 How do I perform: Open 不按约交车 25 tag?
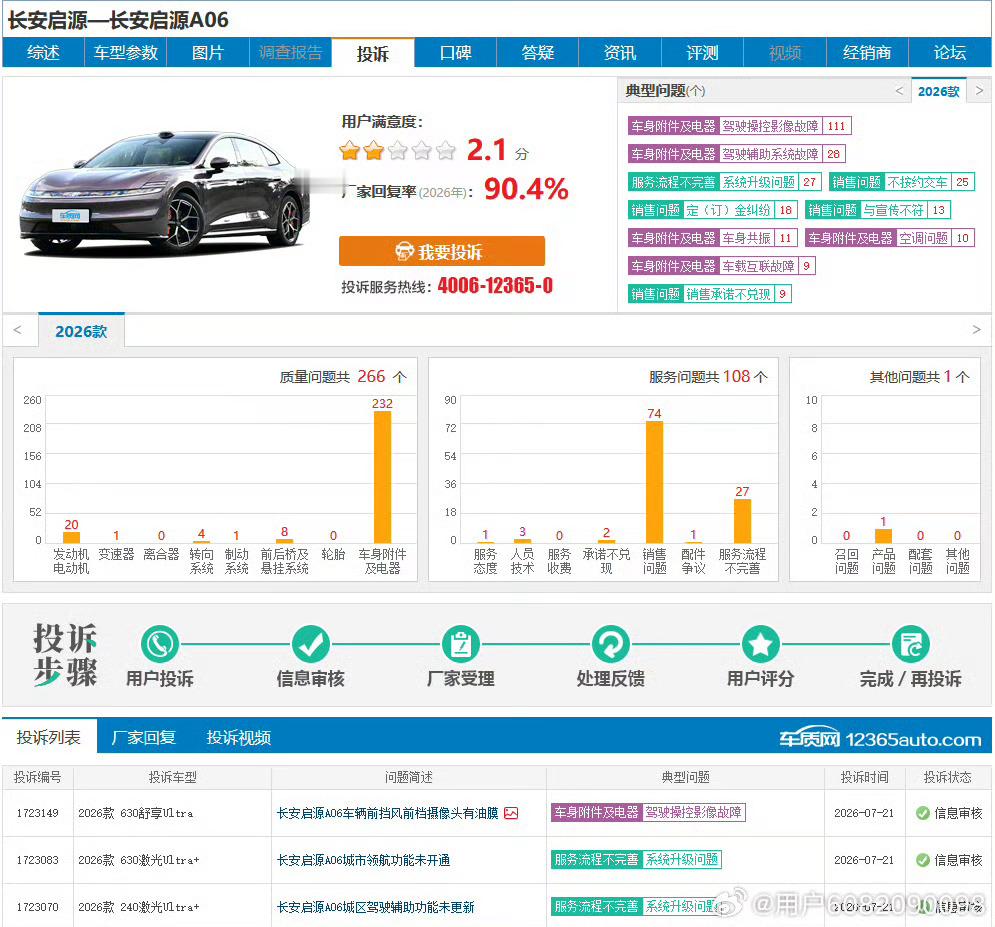tap(902, 182)
